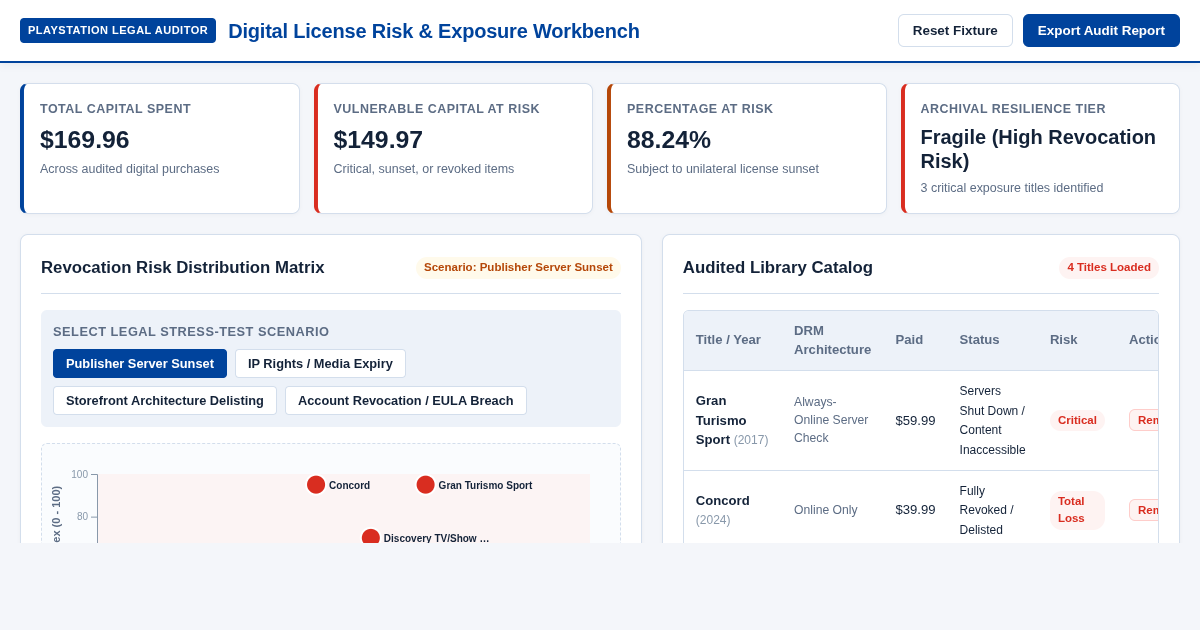The image size is (1200, 630).
Task: Remove Gran Turismo Sport from catalog
Action: 1144,420
